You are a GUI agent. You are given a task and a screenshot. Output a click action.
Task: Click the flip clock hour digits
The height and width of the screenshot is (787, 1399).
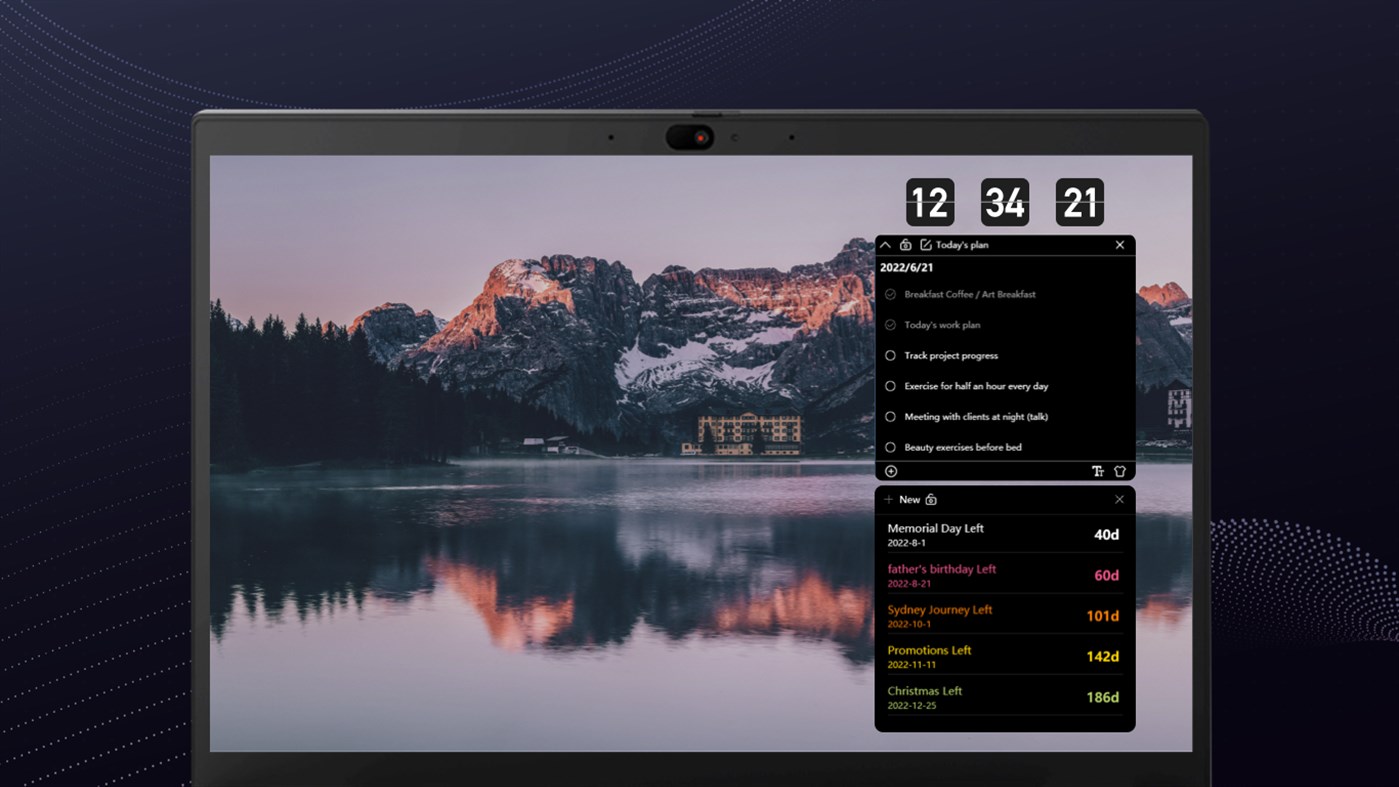931,202
